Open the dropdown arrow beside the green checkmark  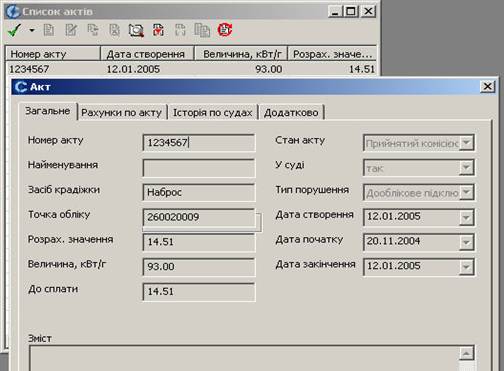(32, 30)
